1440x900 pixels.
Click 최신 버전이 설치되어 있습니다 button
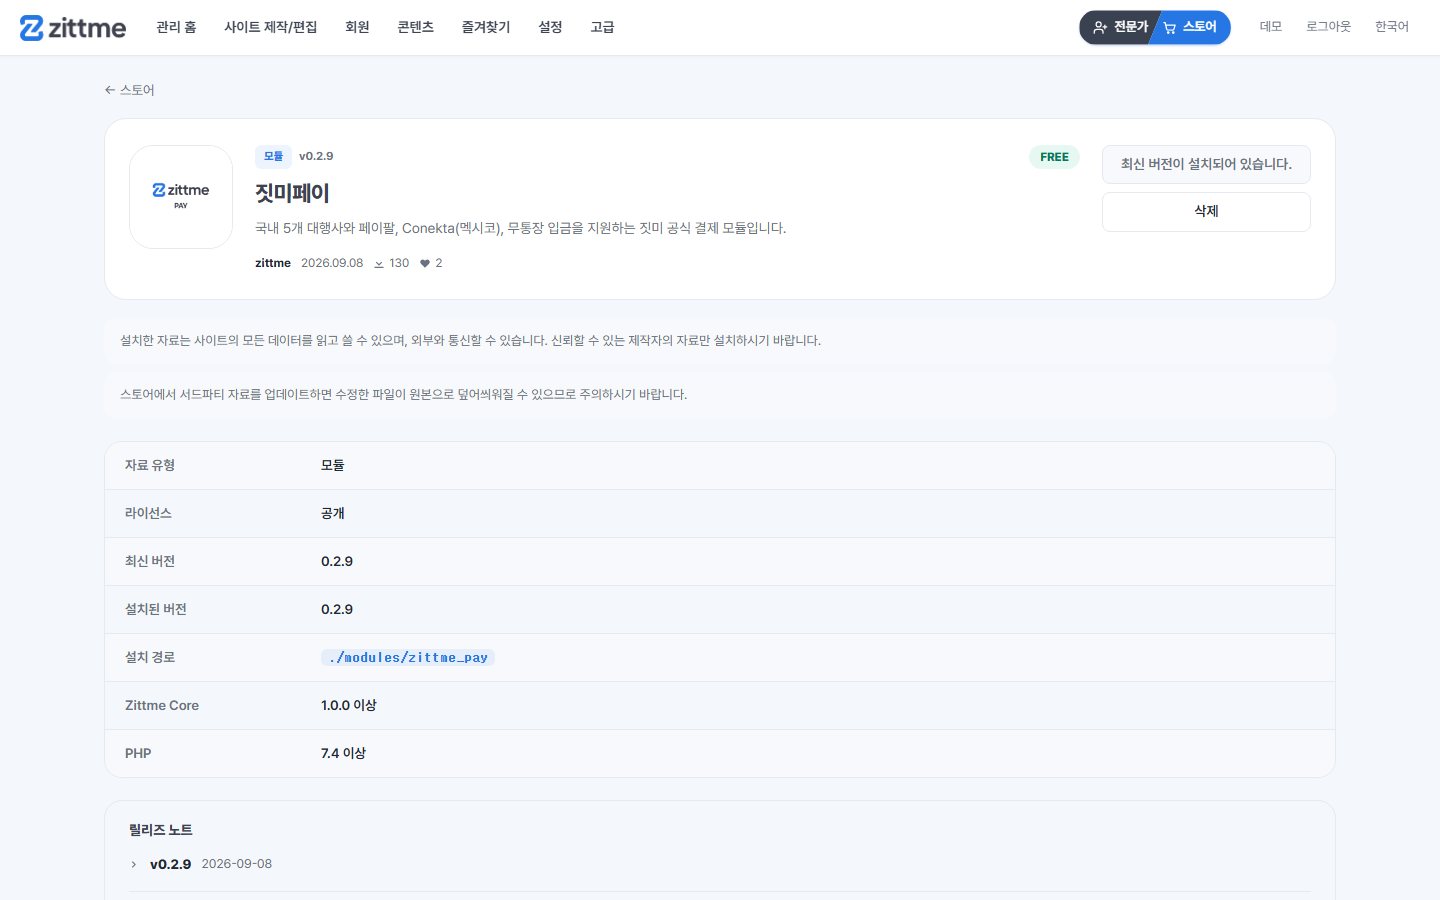(1206, 165)
